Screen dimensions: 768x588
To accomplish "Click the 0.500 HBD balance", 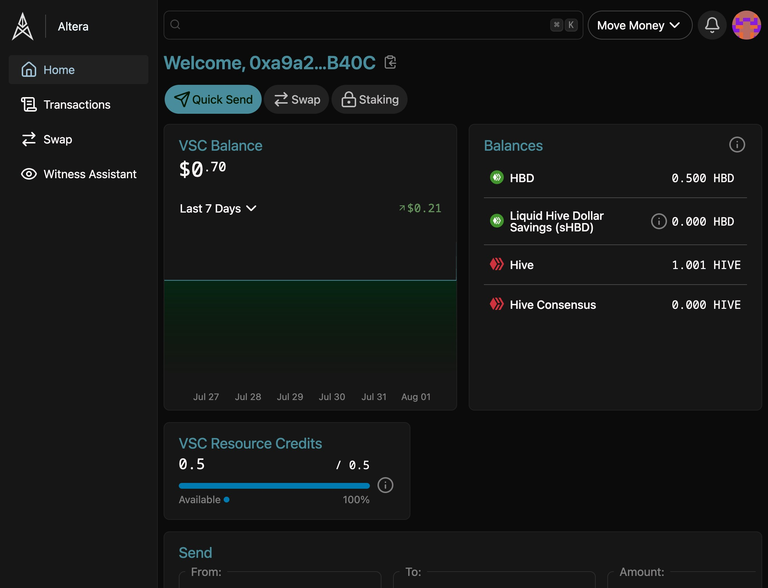I will pyautogui.click(x=702, y=178).
